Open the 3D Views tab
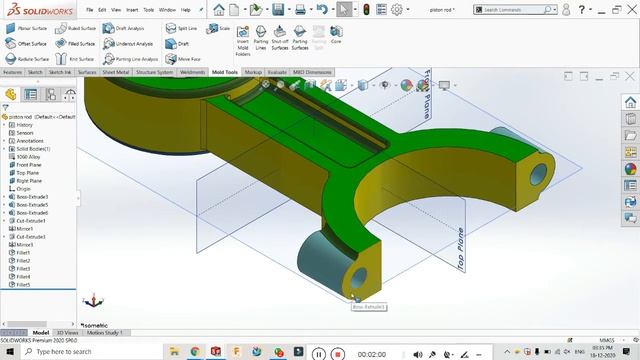The image size is (640, 360). pyautogui.click(x=67, y=333)
